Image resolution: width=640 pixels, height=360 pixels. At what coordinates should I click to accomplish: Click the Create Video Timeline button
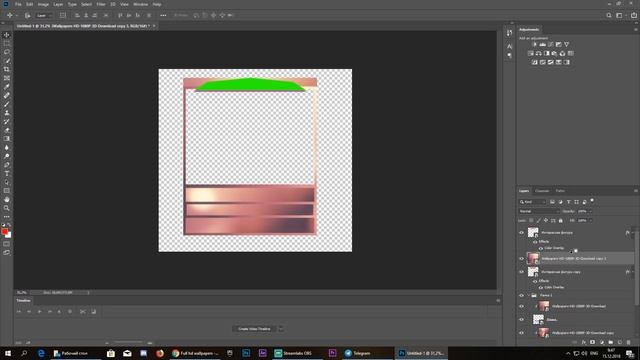(254, 329)
